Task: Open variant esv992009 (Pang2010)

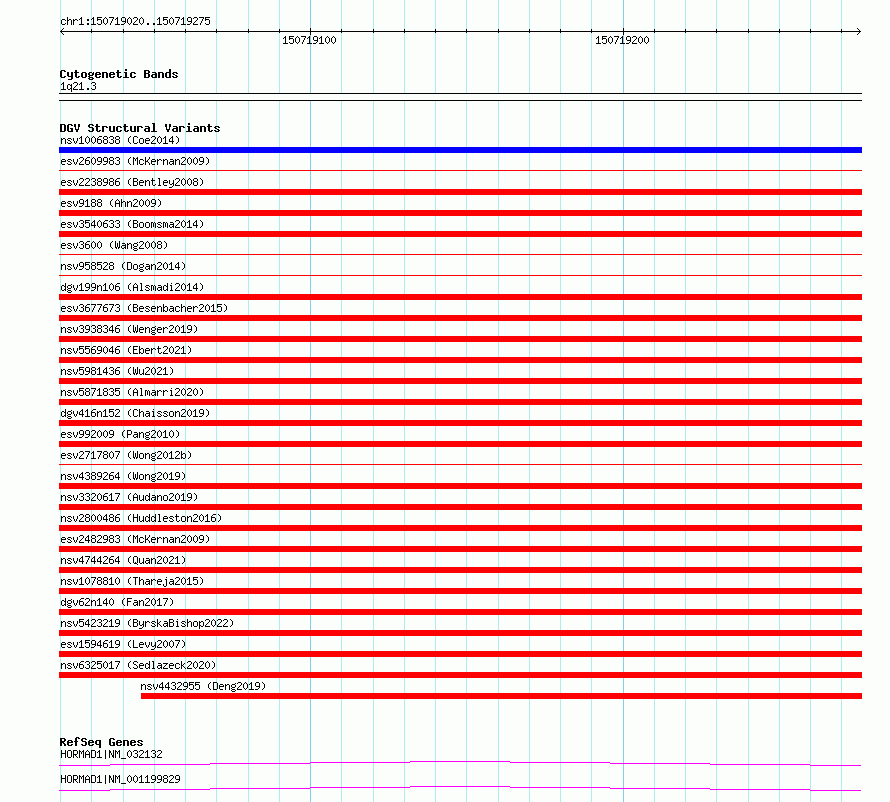Action: click(120, 434)
